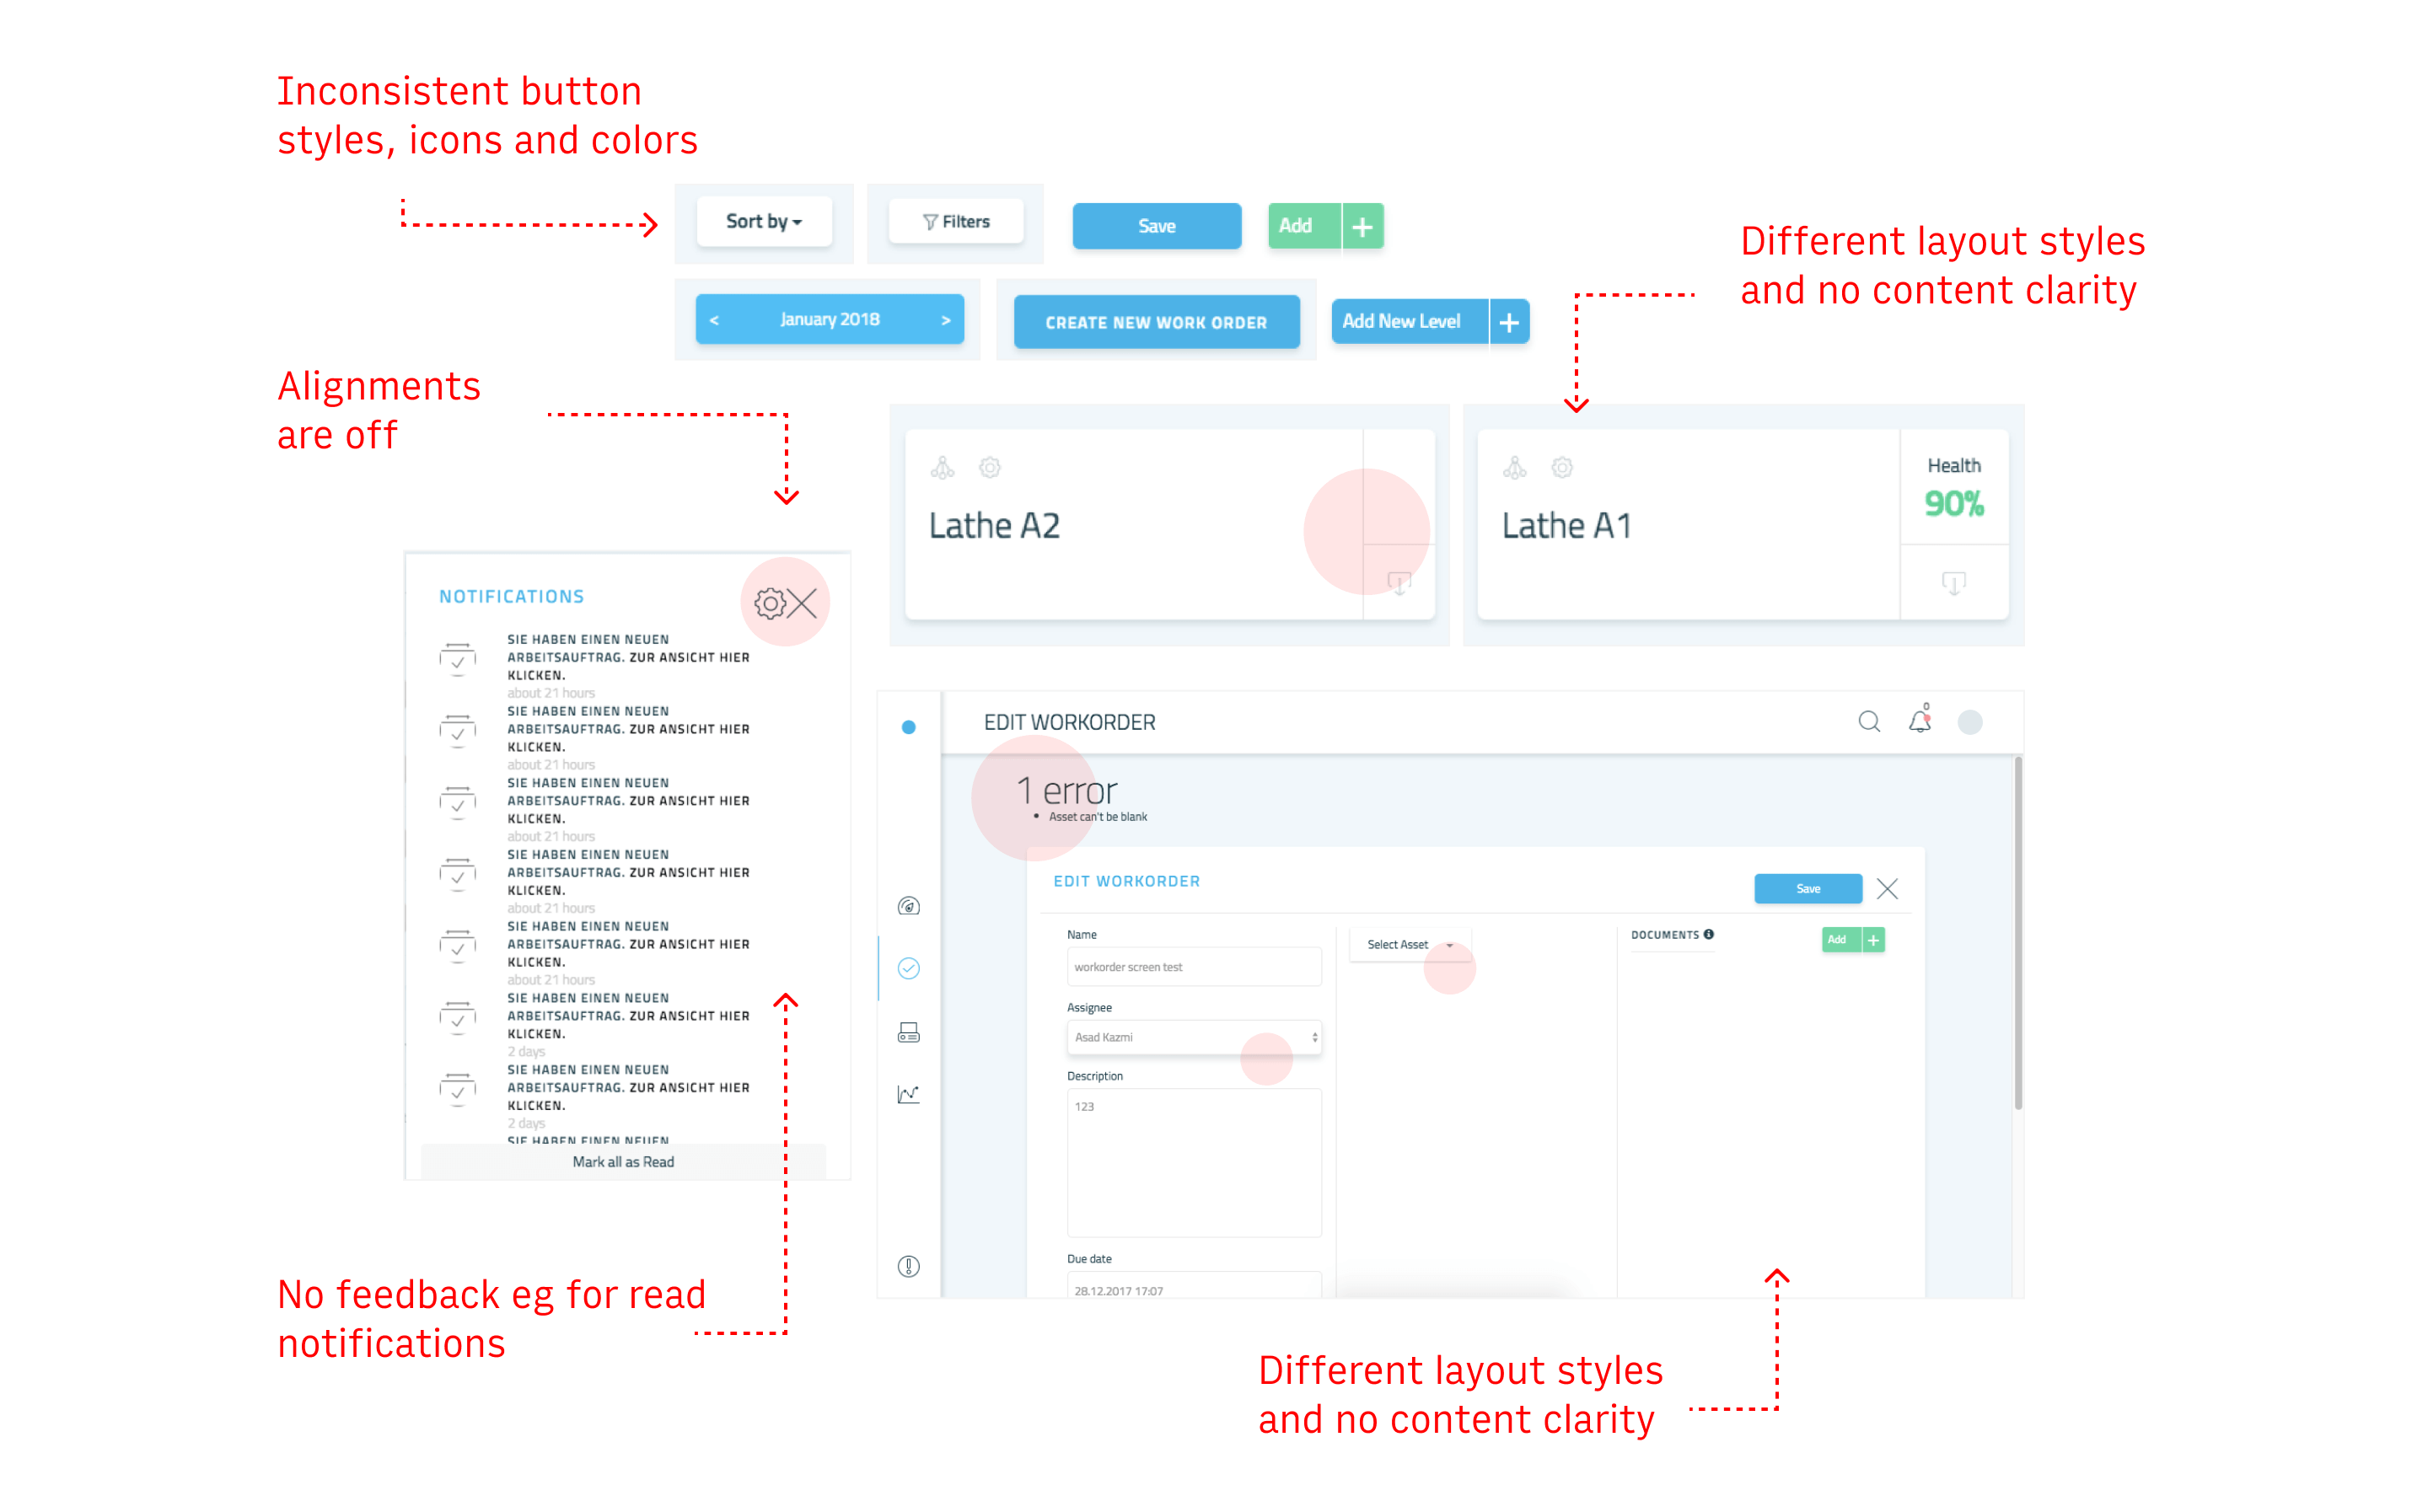2428x1512 pixels.
Task: Open the equipment printer icon in the sidebar
Action: 908,1032
